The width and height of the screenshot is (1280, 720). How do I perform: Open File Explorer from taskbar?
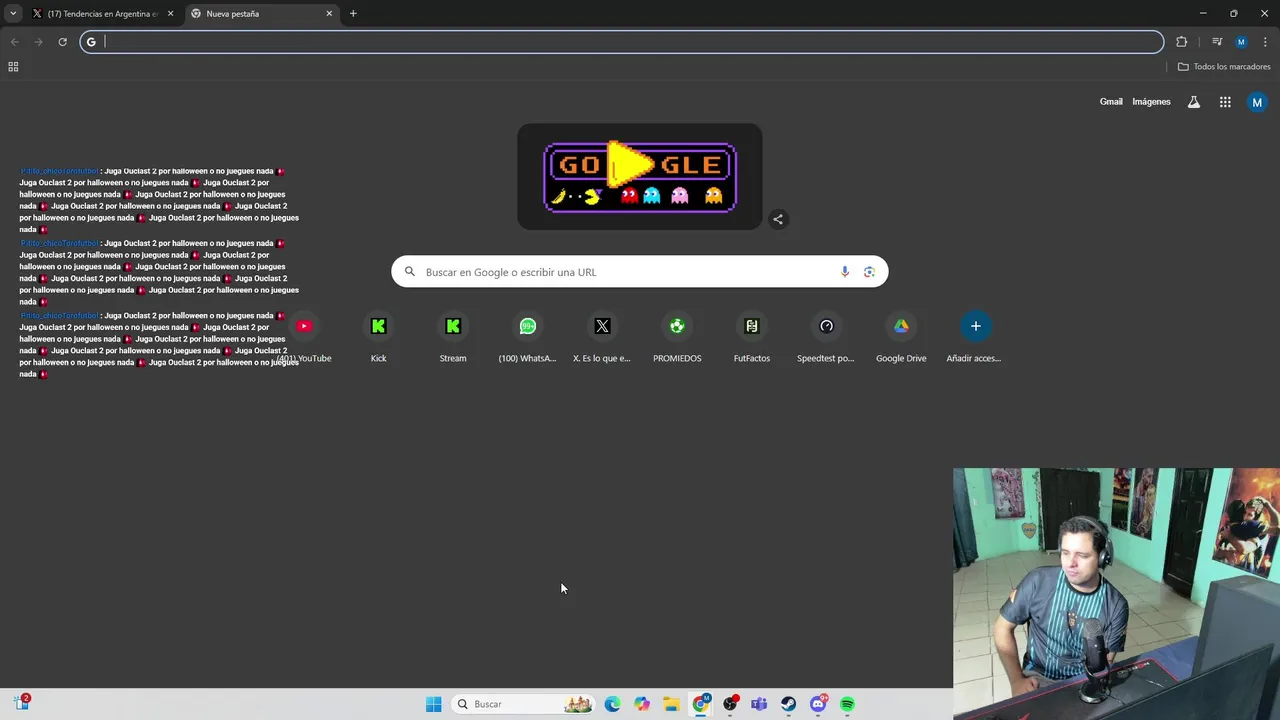(671, 704)
